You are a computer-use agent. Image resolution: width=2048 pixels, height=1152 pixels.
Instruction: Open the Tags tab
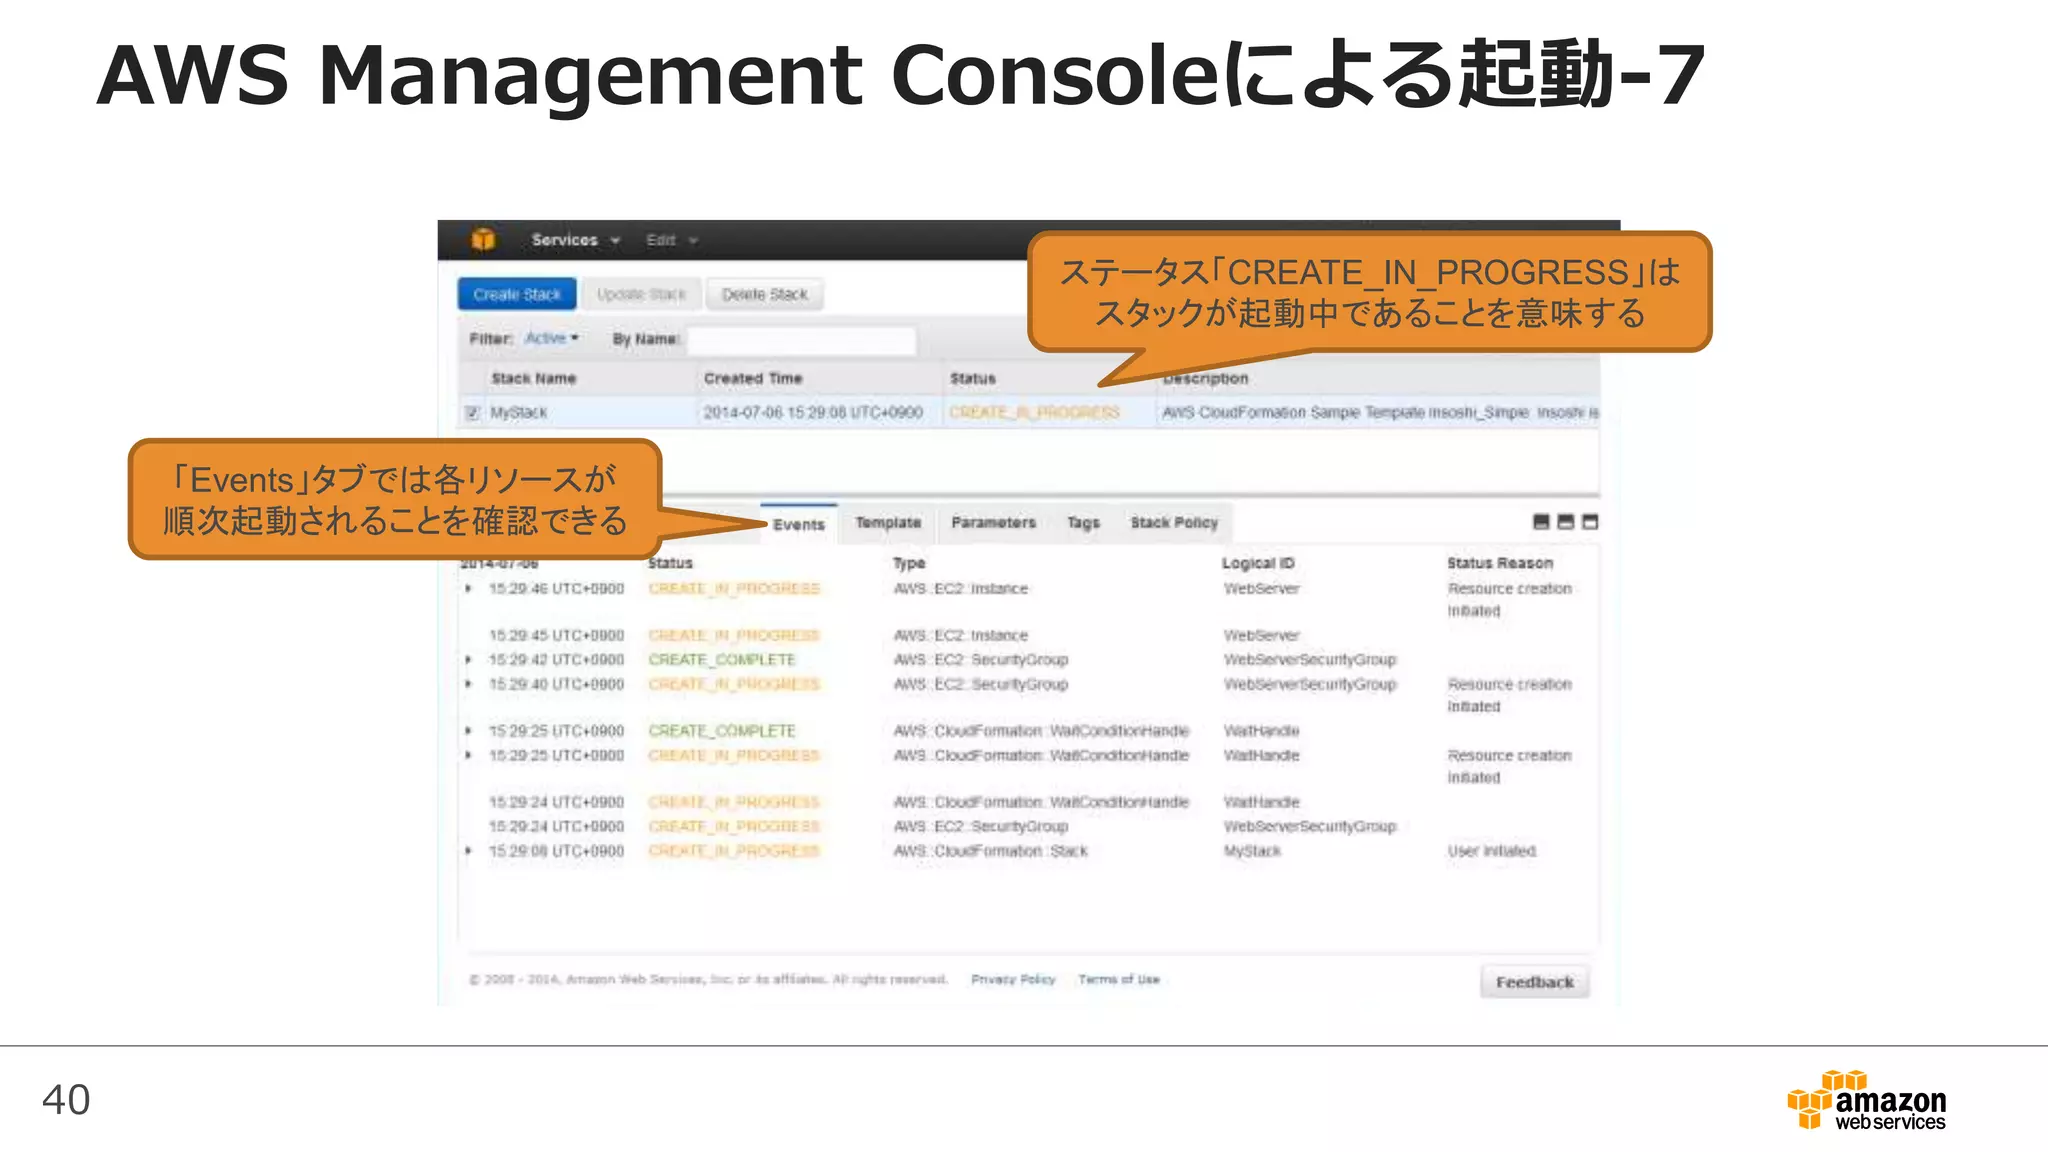[x=1083, y=523]
